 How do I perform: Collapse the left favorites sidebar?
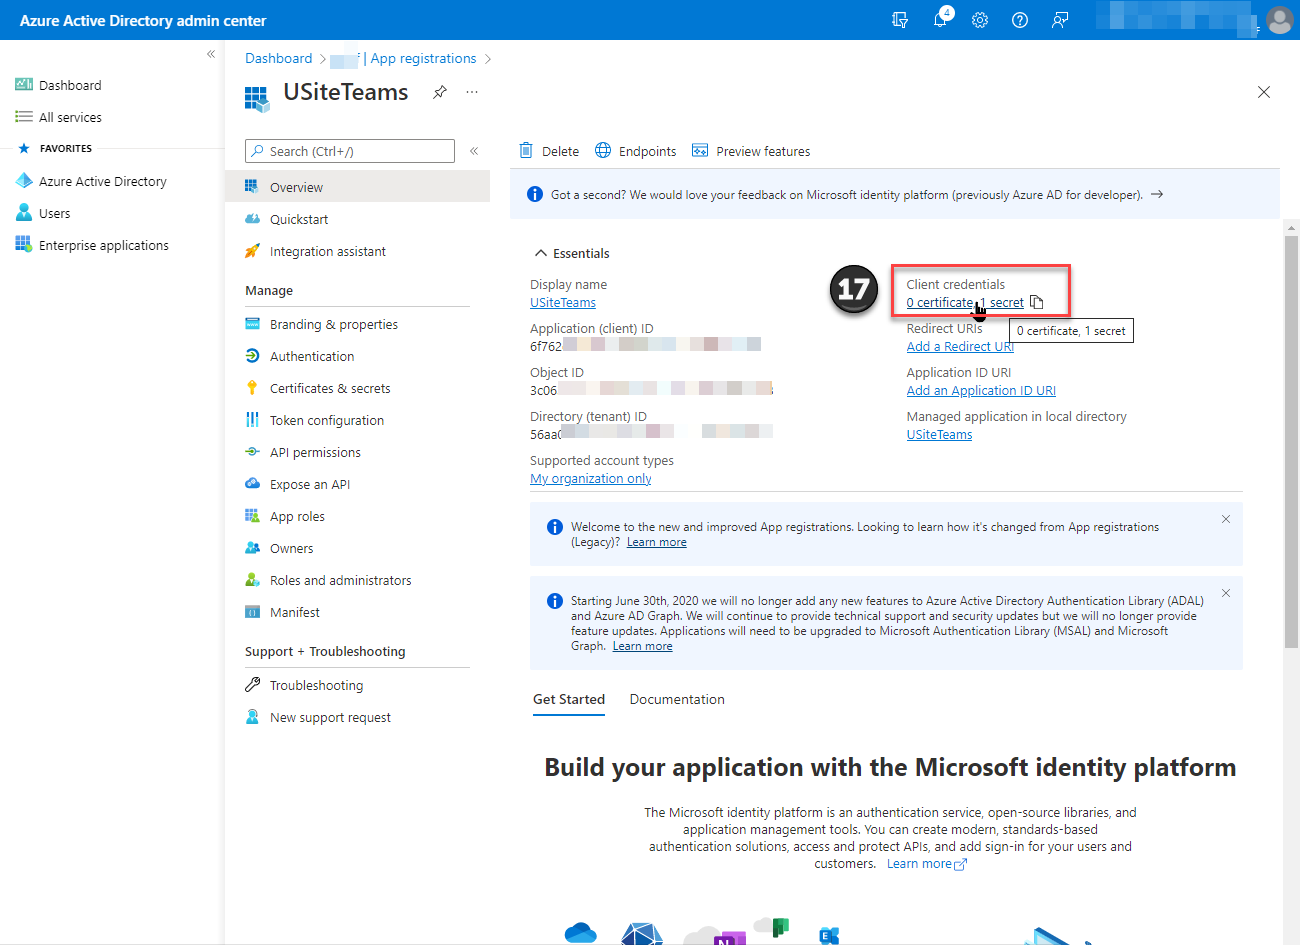(x=211, y=54)
